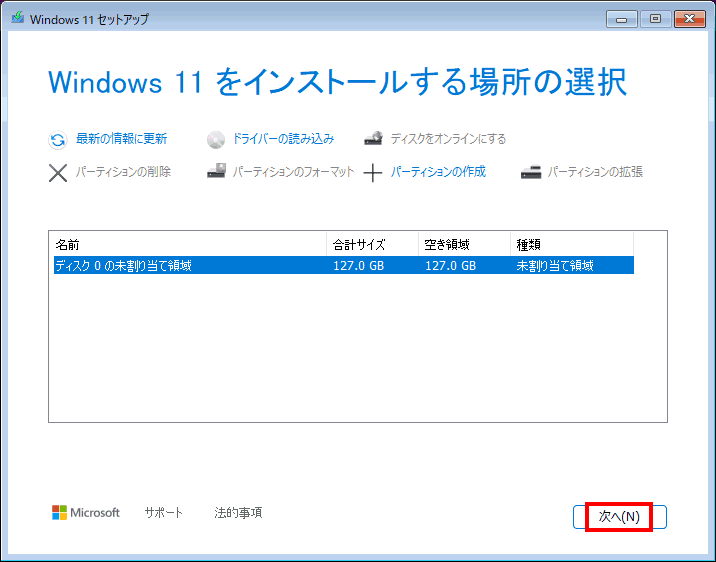Click ディスクをオンラインにする text
716x562 pixels.
(x=448, y=139)
